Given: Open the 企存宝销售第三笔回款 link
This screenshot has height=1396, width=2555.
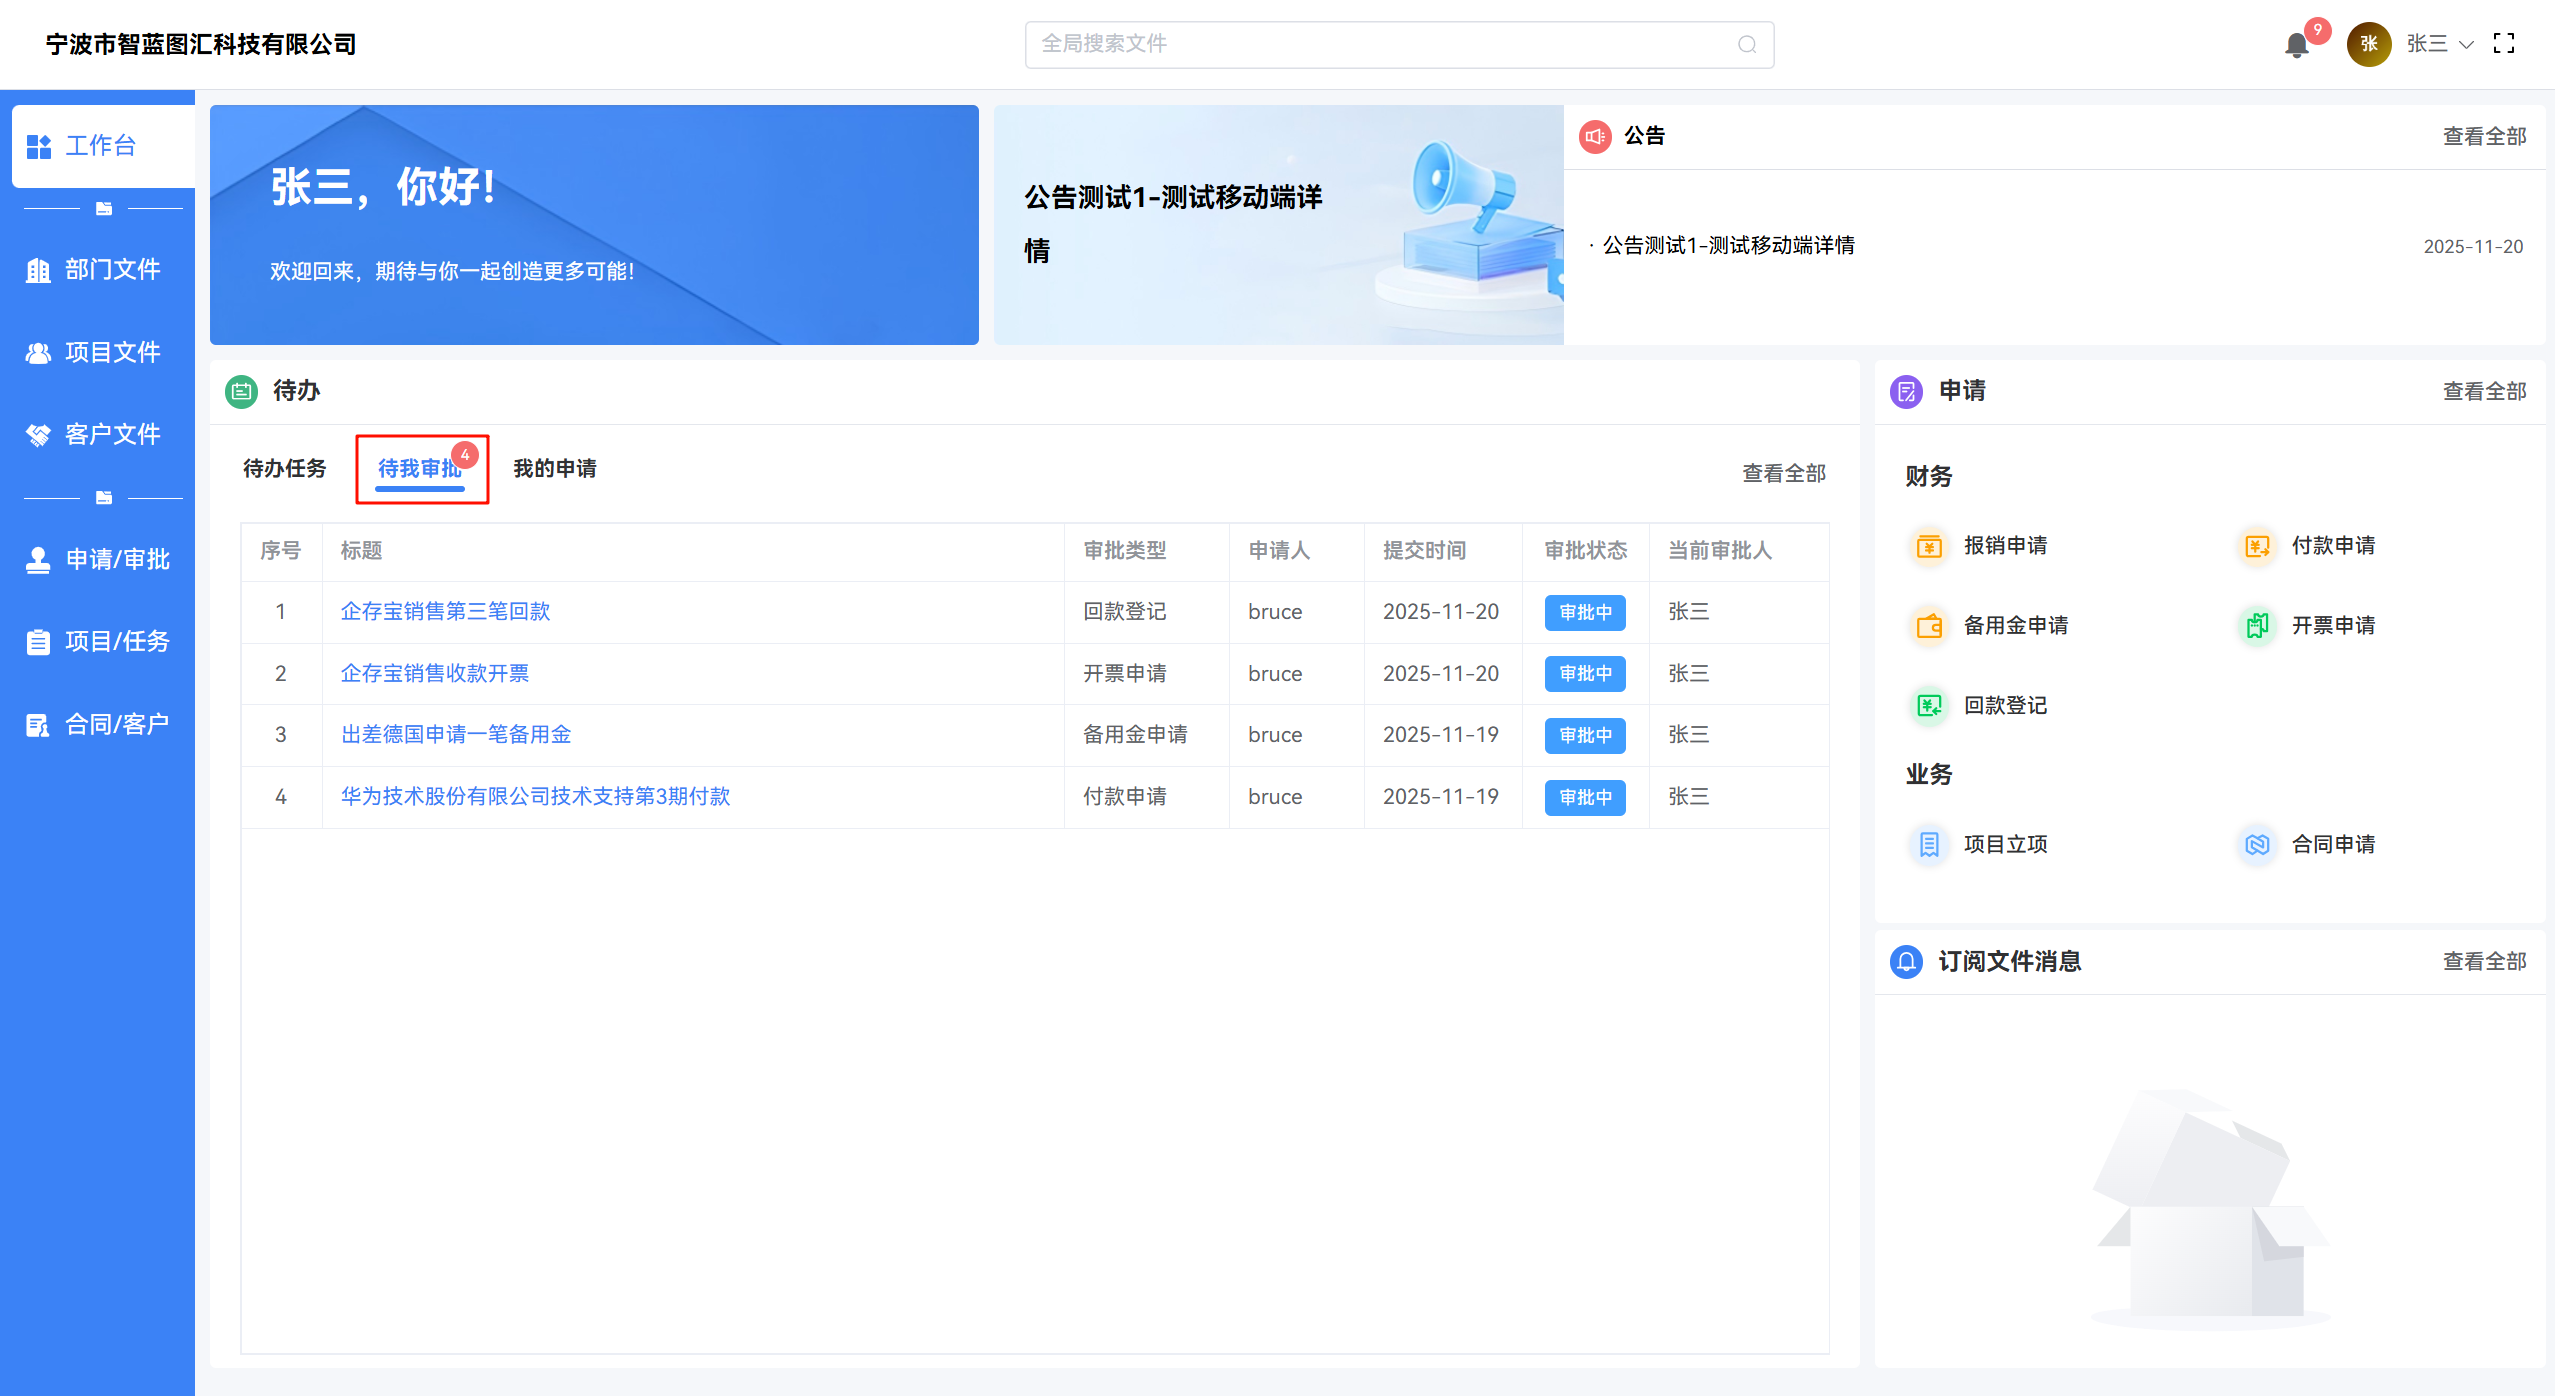Looking at the screenshot, I should tap(445, 612).
